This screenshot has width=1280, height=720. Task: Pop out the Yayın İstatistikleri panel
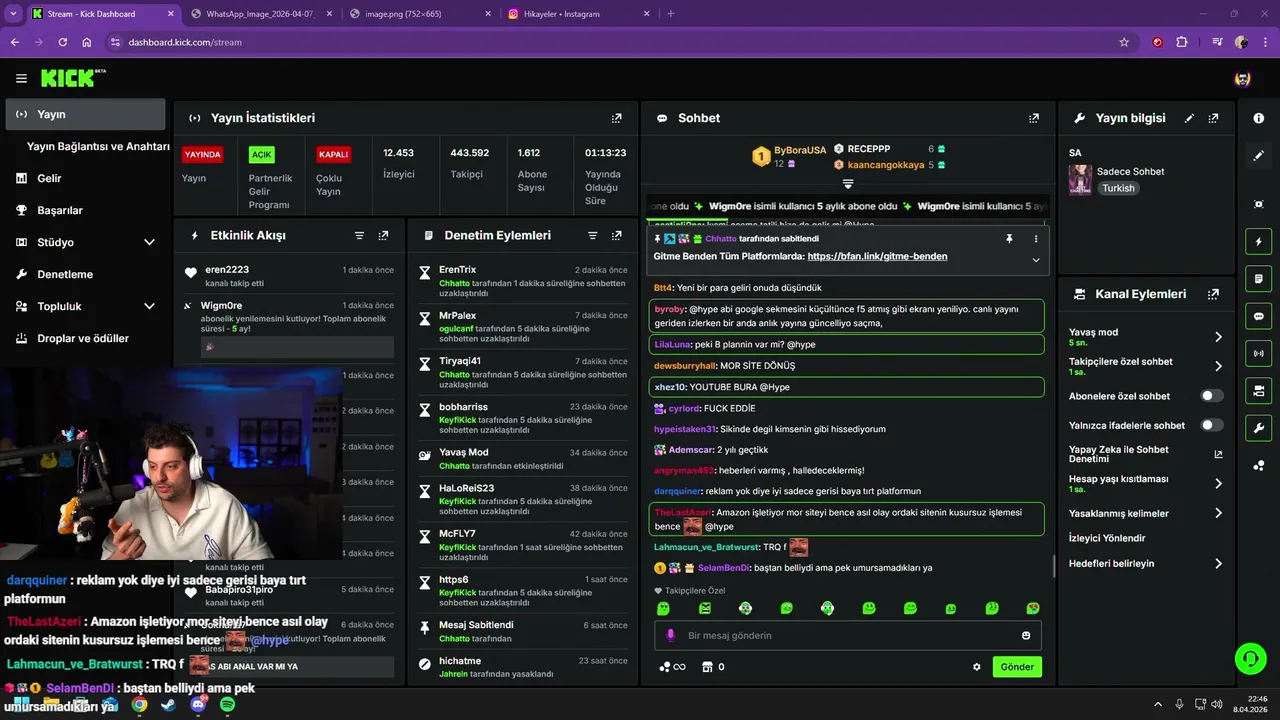click(617, 118)
